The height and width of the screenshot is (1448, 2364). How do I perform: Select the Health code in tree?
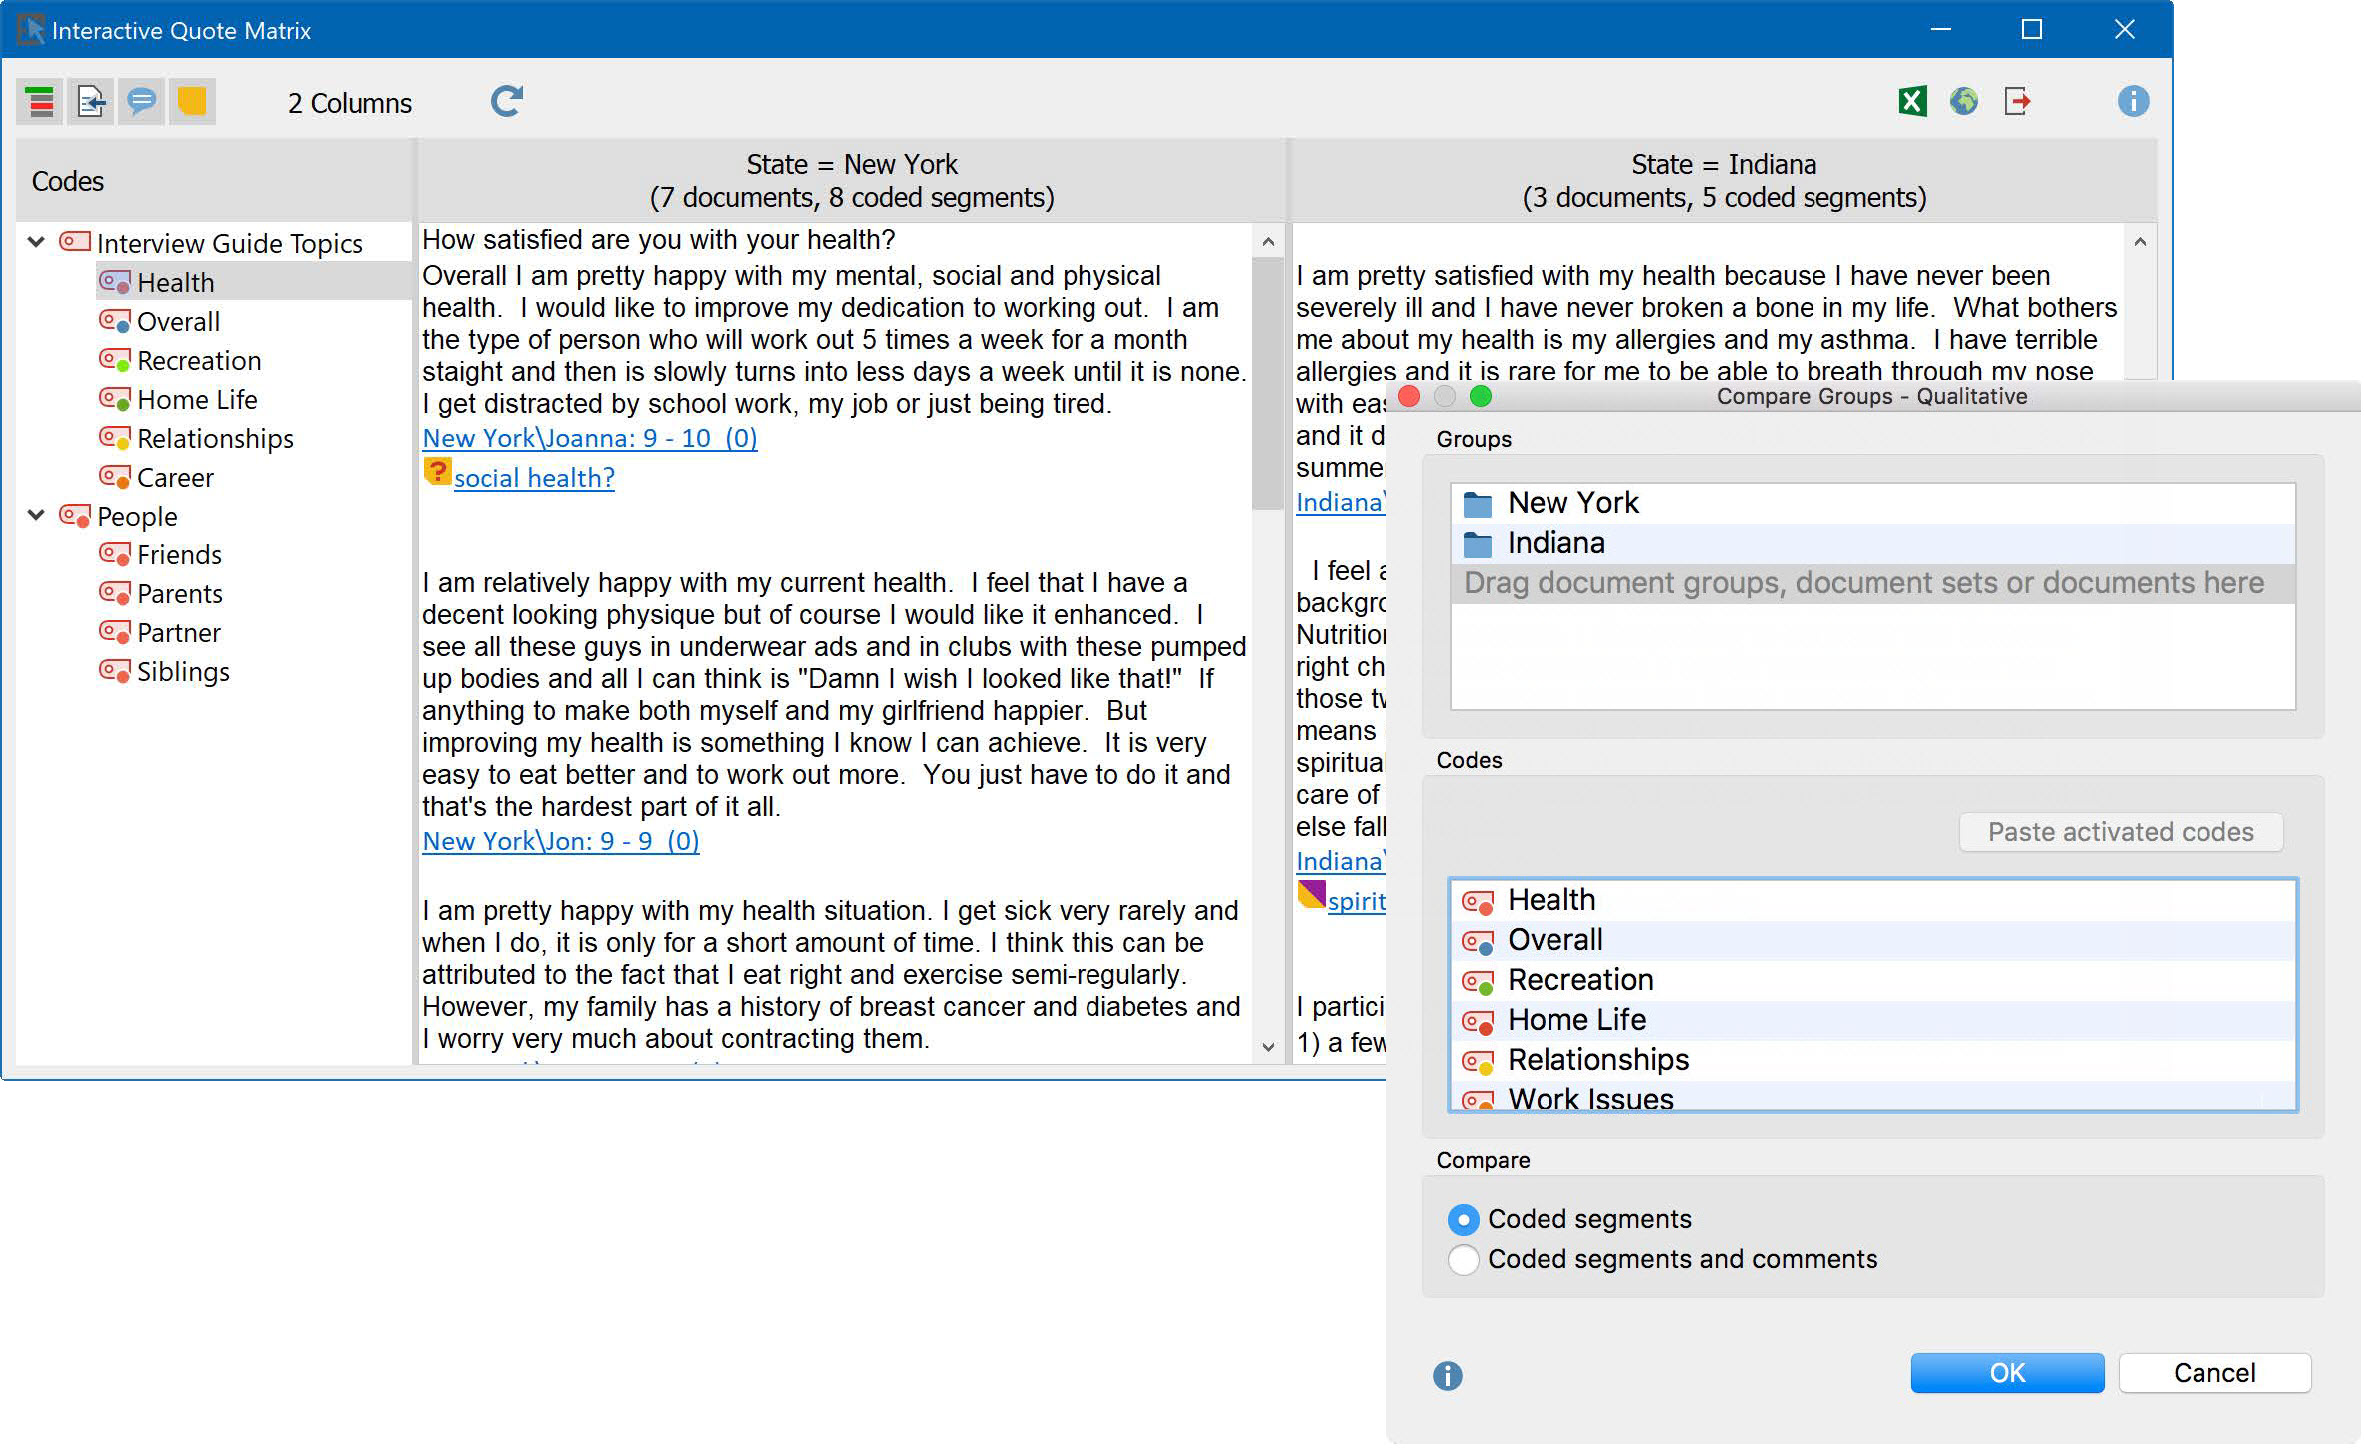pyautogui.click(x=176, y=283)
